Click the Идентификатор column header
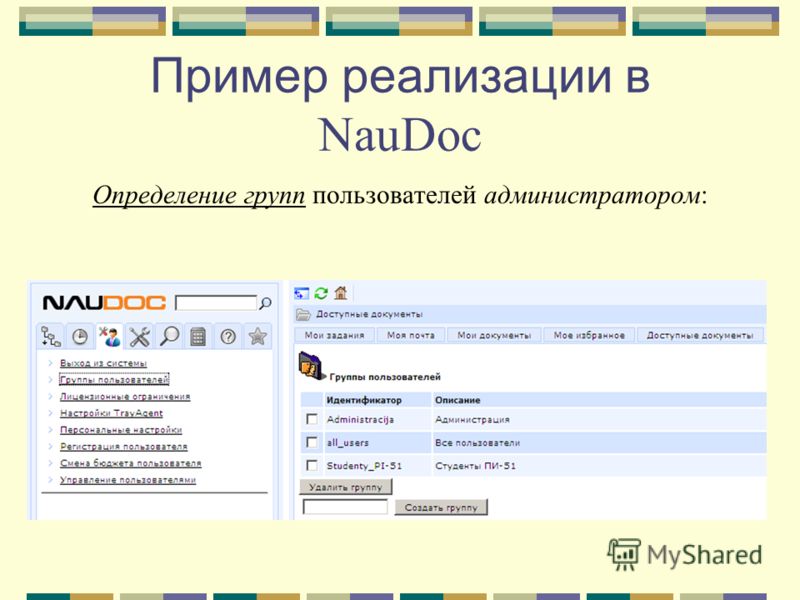Screen dimensions: 800x600 [364, 400]
